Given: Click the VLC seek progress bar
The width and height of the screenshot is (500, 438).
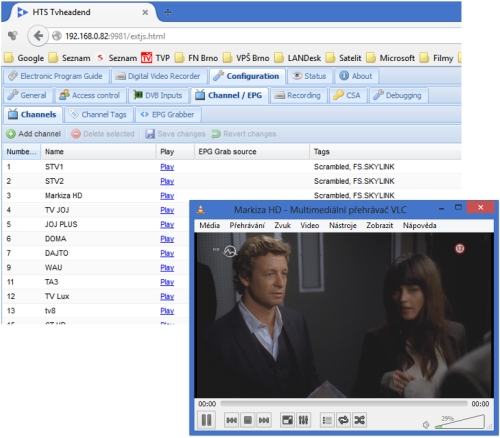Looking at the screenshot, I should (344, 404).
